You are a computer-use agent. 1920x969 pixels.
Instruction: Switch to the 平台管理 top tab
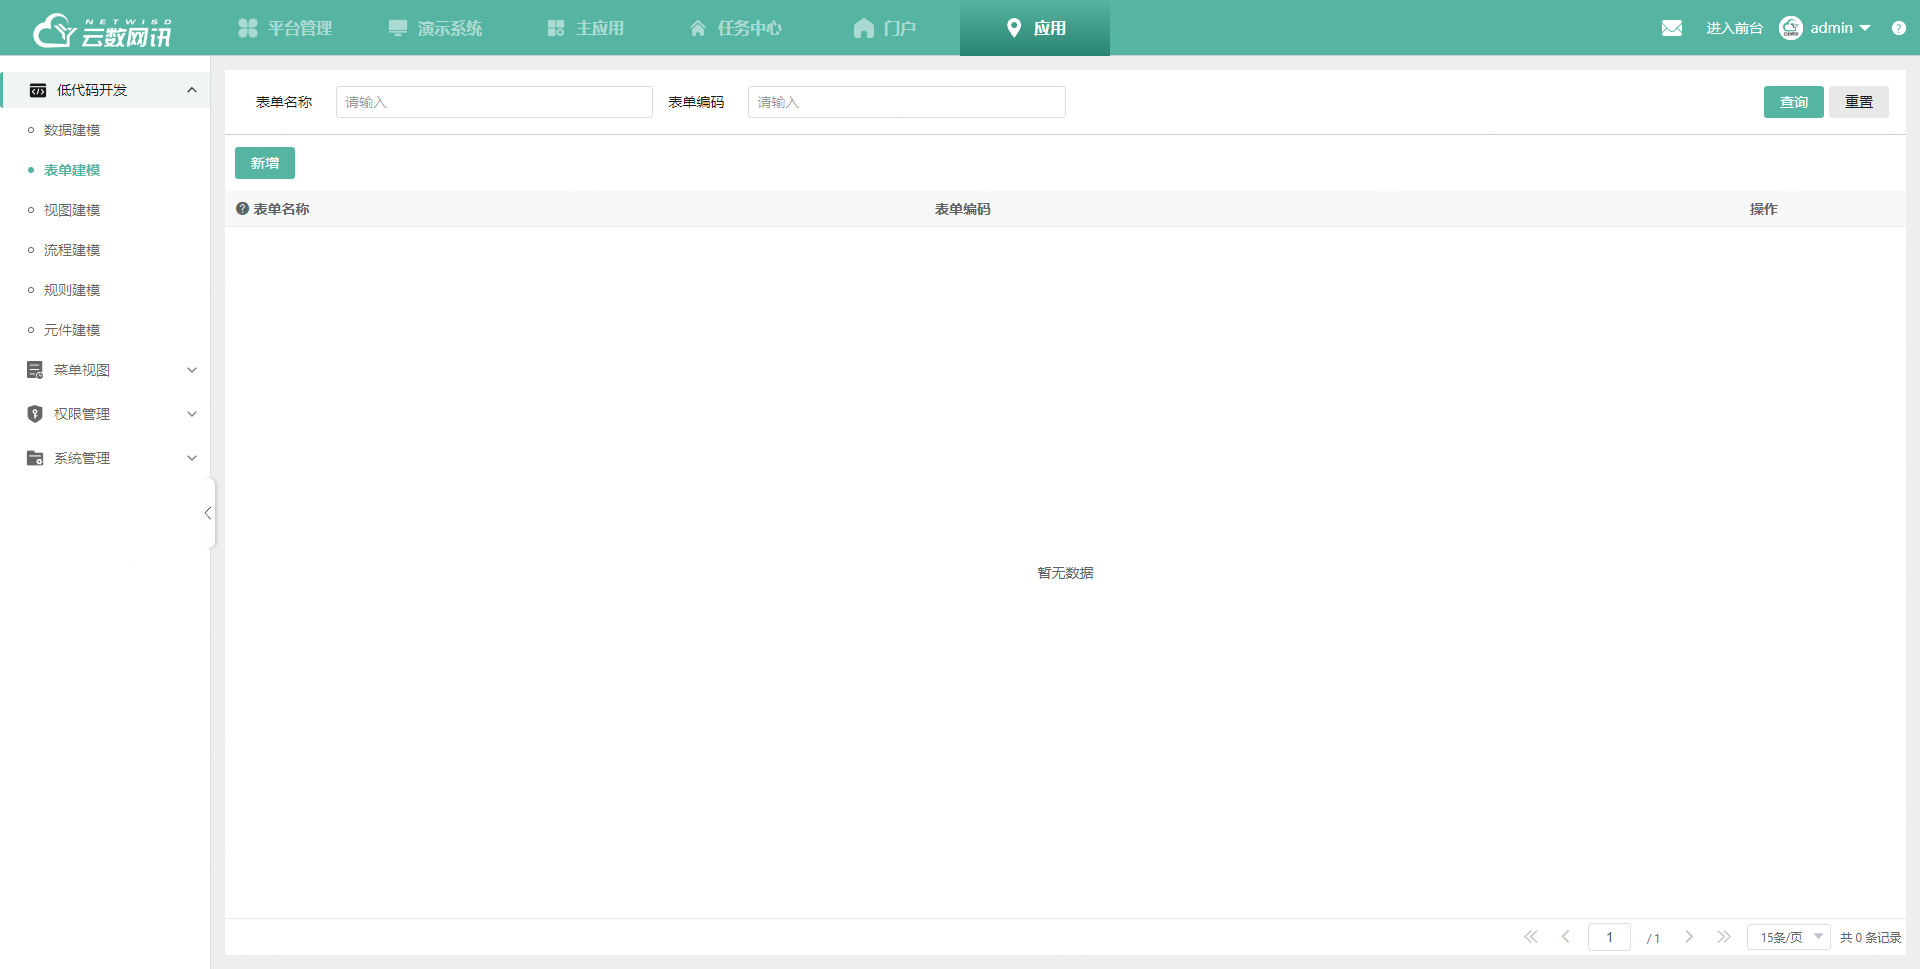[285, 28]
